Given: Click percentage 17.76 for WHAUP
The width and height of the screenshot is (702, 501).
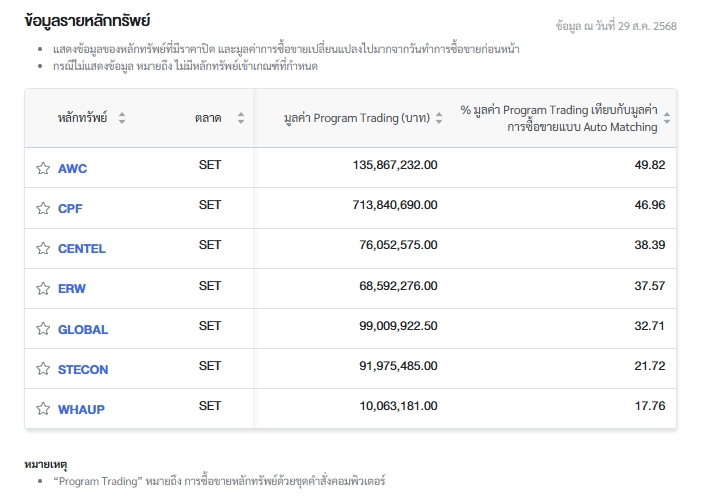Looking at the screenshot, I should tap(650, 406).
